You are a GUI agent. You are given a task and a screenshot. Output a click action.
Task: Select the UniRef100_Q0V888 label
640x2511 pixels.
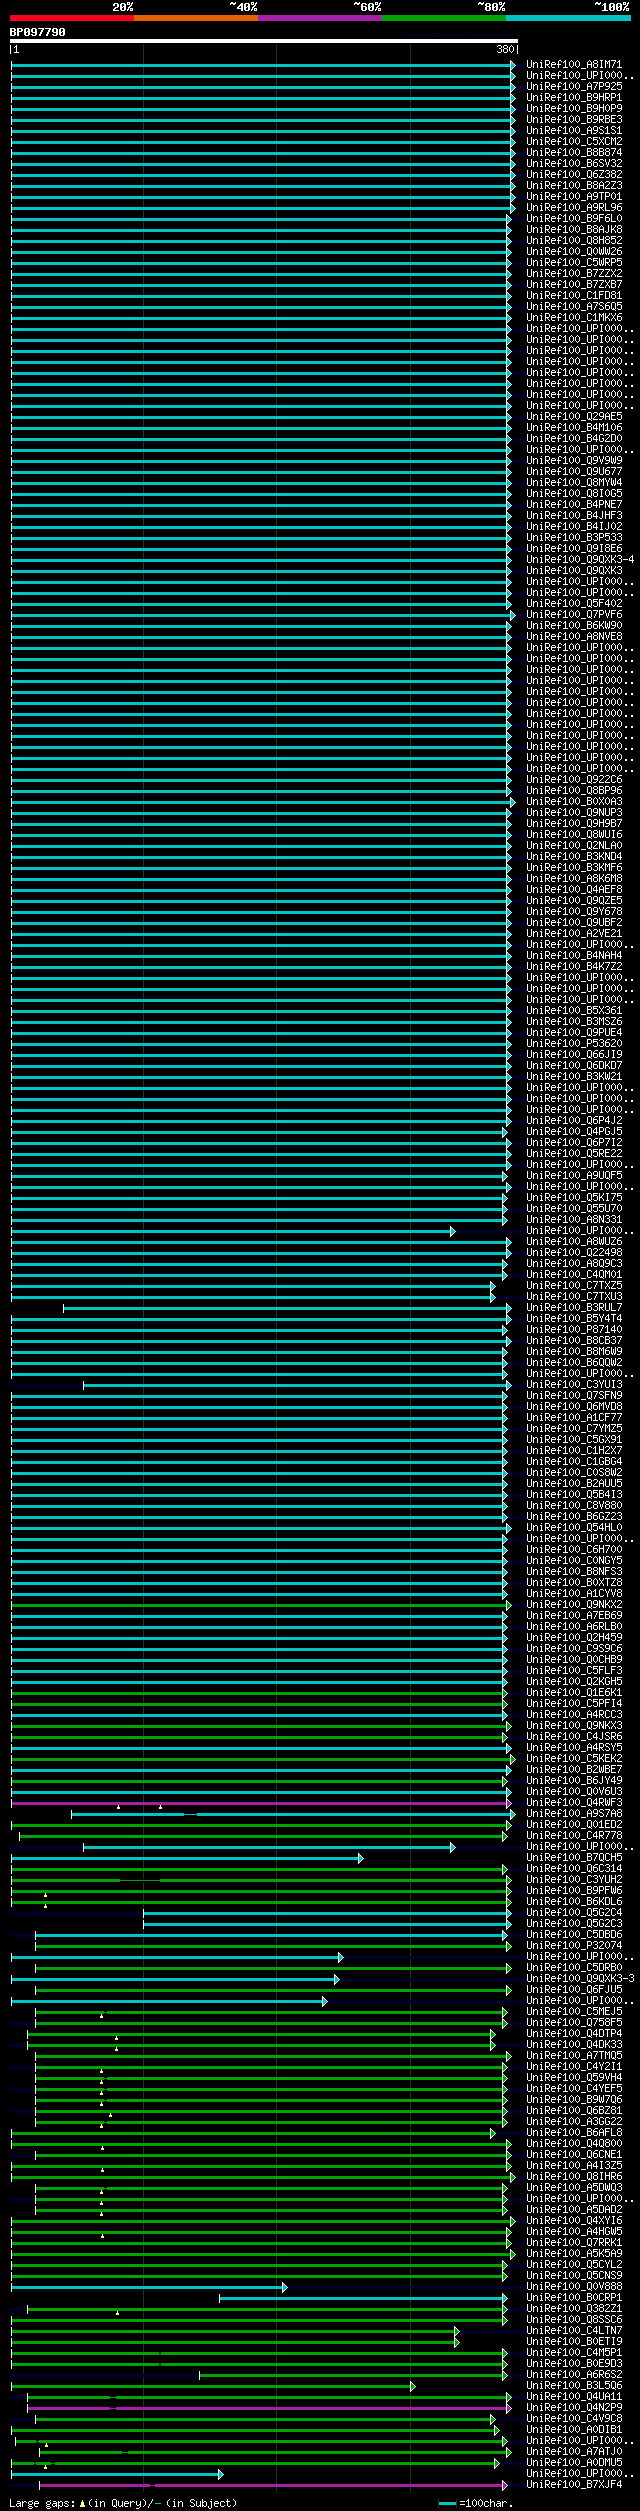point(574,2287)
